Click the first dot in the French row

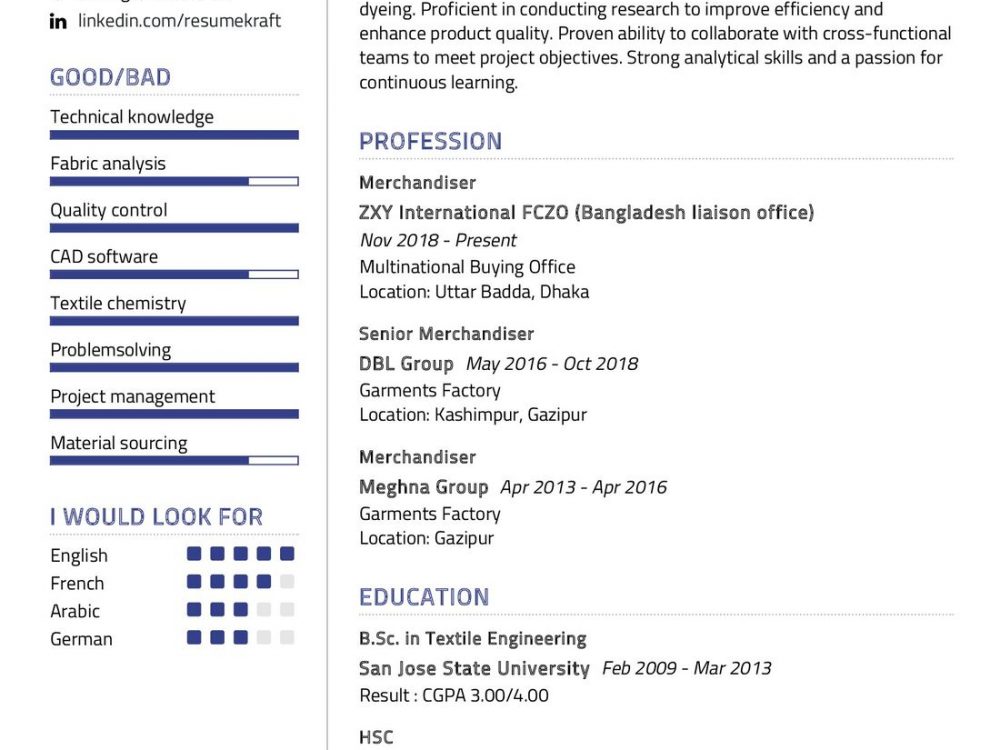(x=194, y=582)
